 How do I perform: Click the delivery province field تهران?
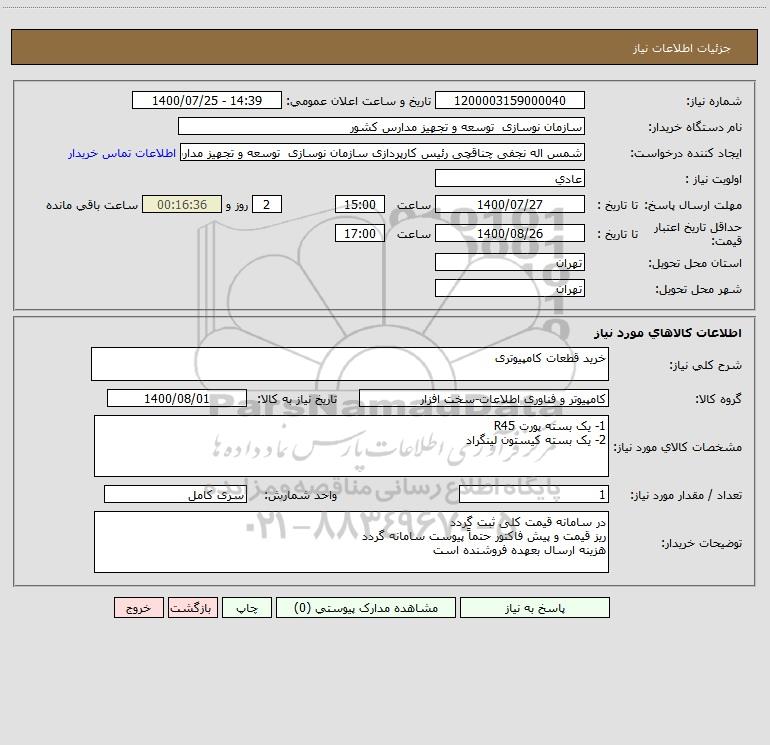point(510,263)
